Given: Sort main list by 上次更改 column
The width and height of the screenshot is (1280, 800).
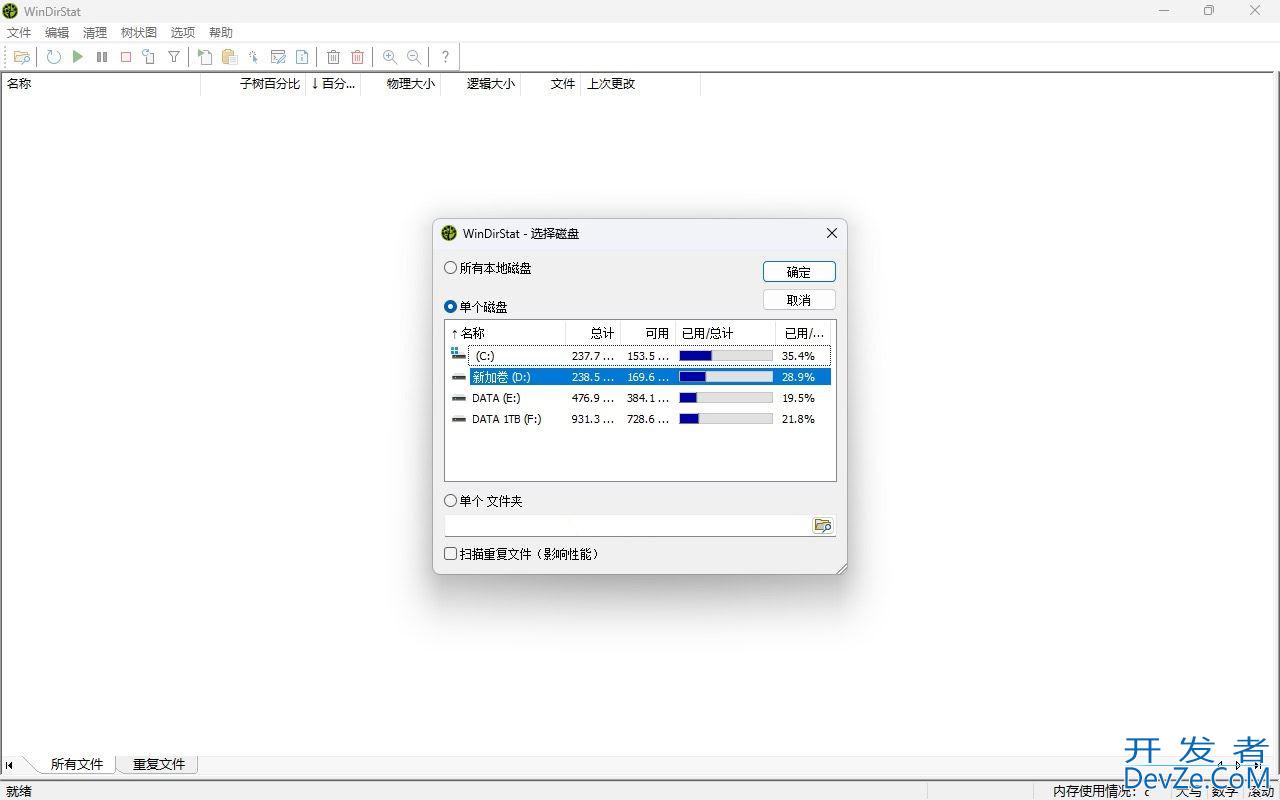Looking at the screenshot, I should click(640, 84).
